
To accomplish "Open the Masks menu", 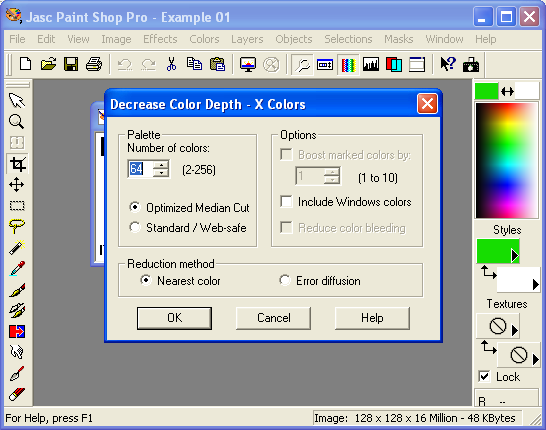I will (399, 39).
